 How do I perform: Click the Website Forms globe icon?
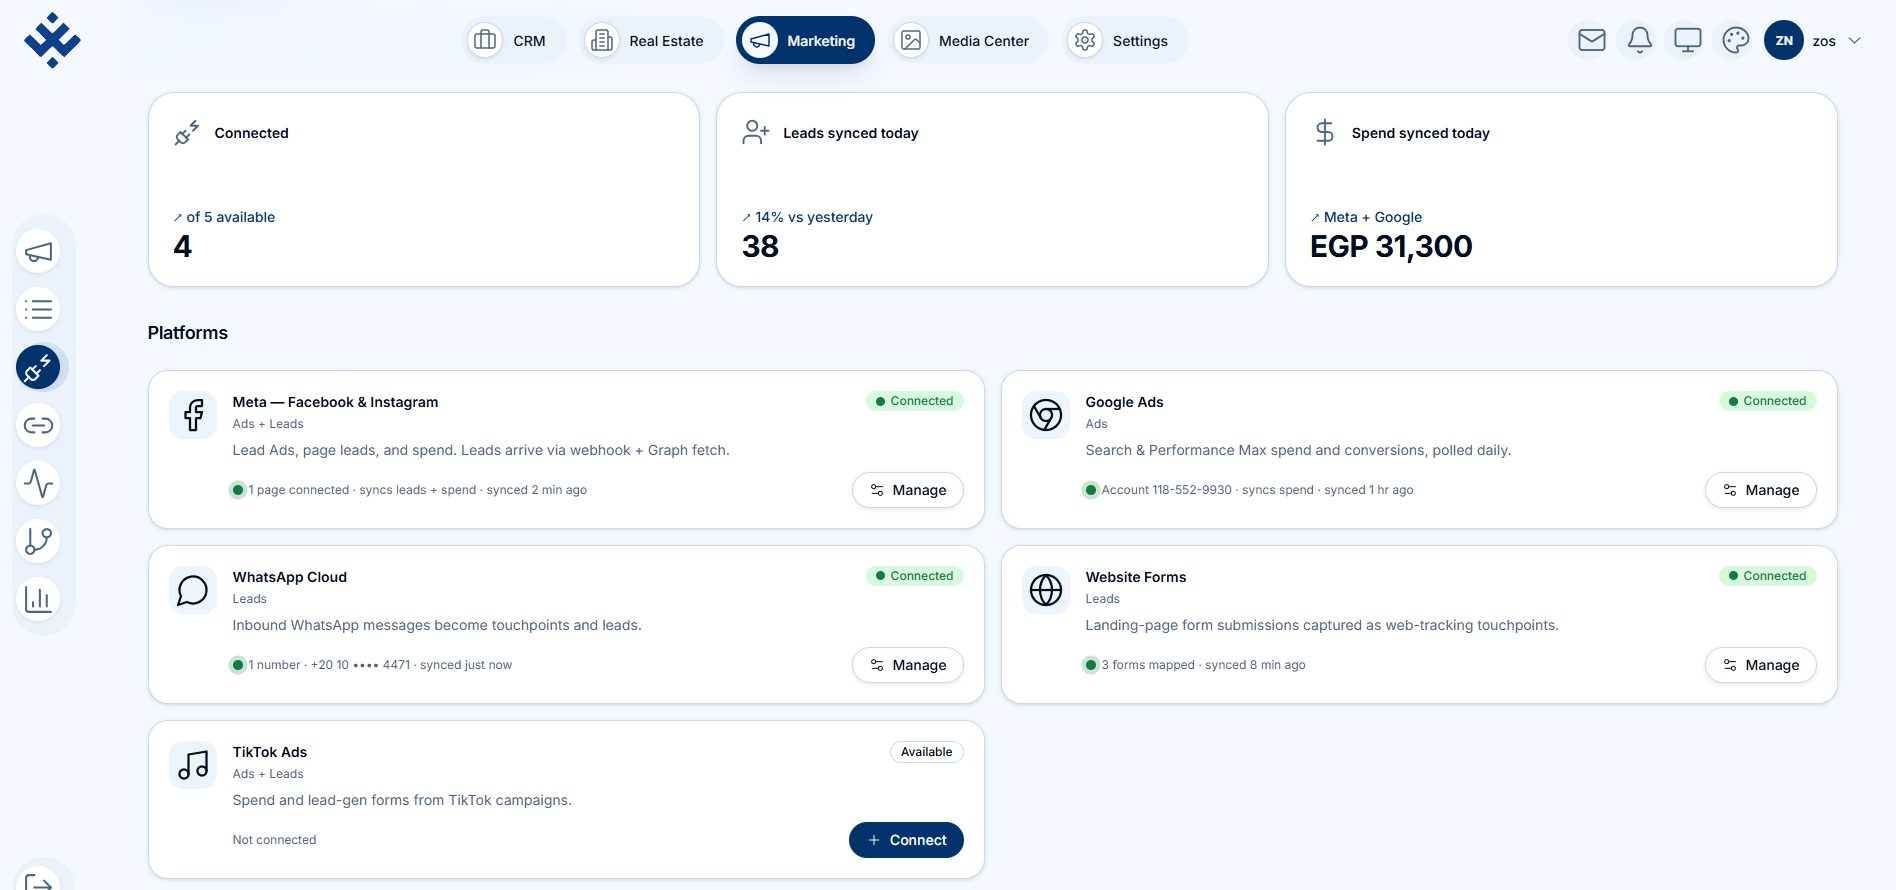click(x=1046, y=590)
